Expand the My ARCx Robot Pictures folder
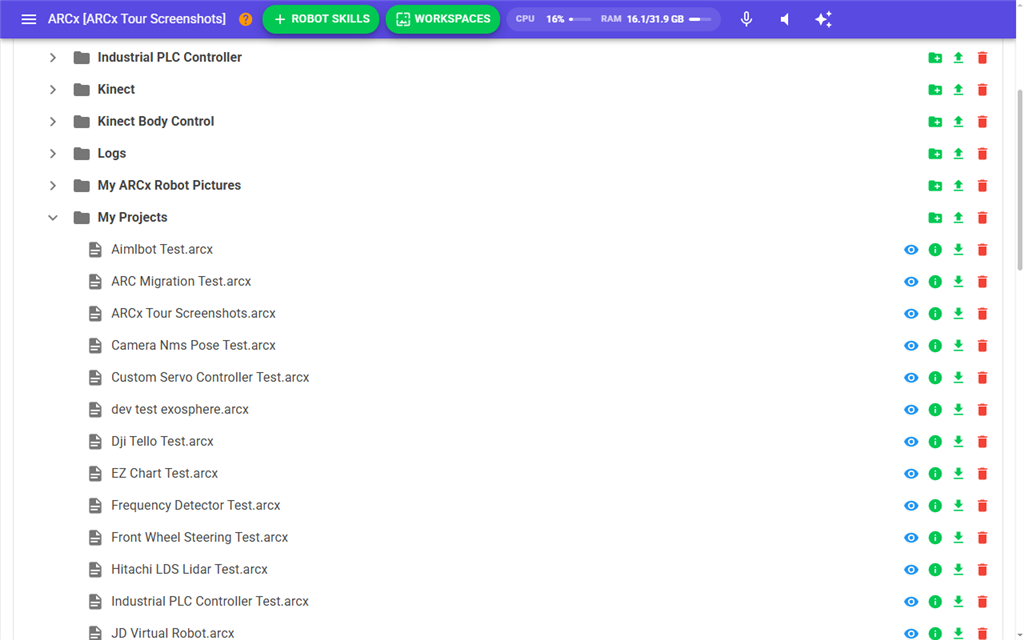The width and height of the screenshot is (1024, 640). [53, 185]
